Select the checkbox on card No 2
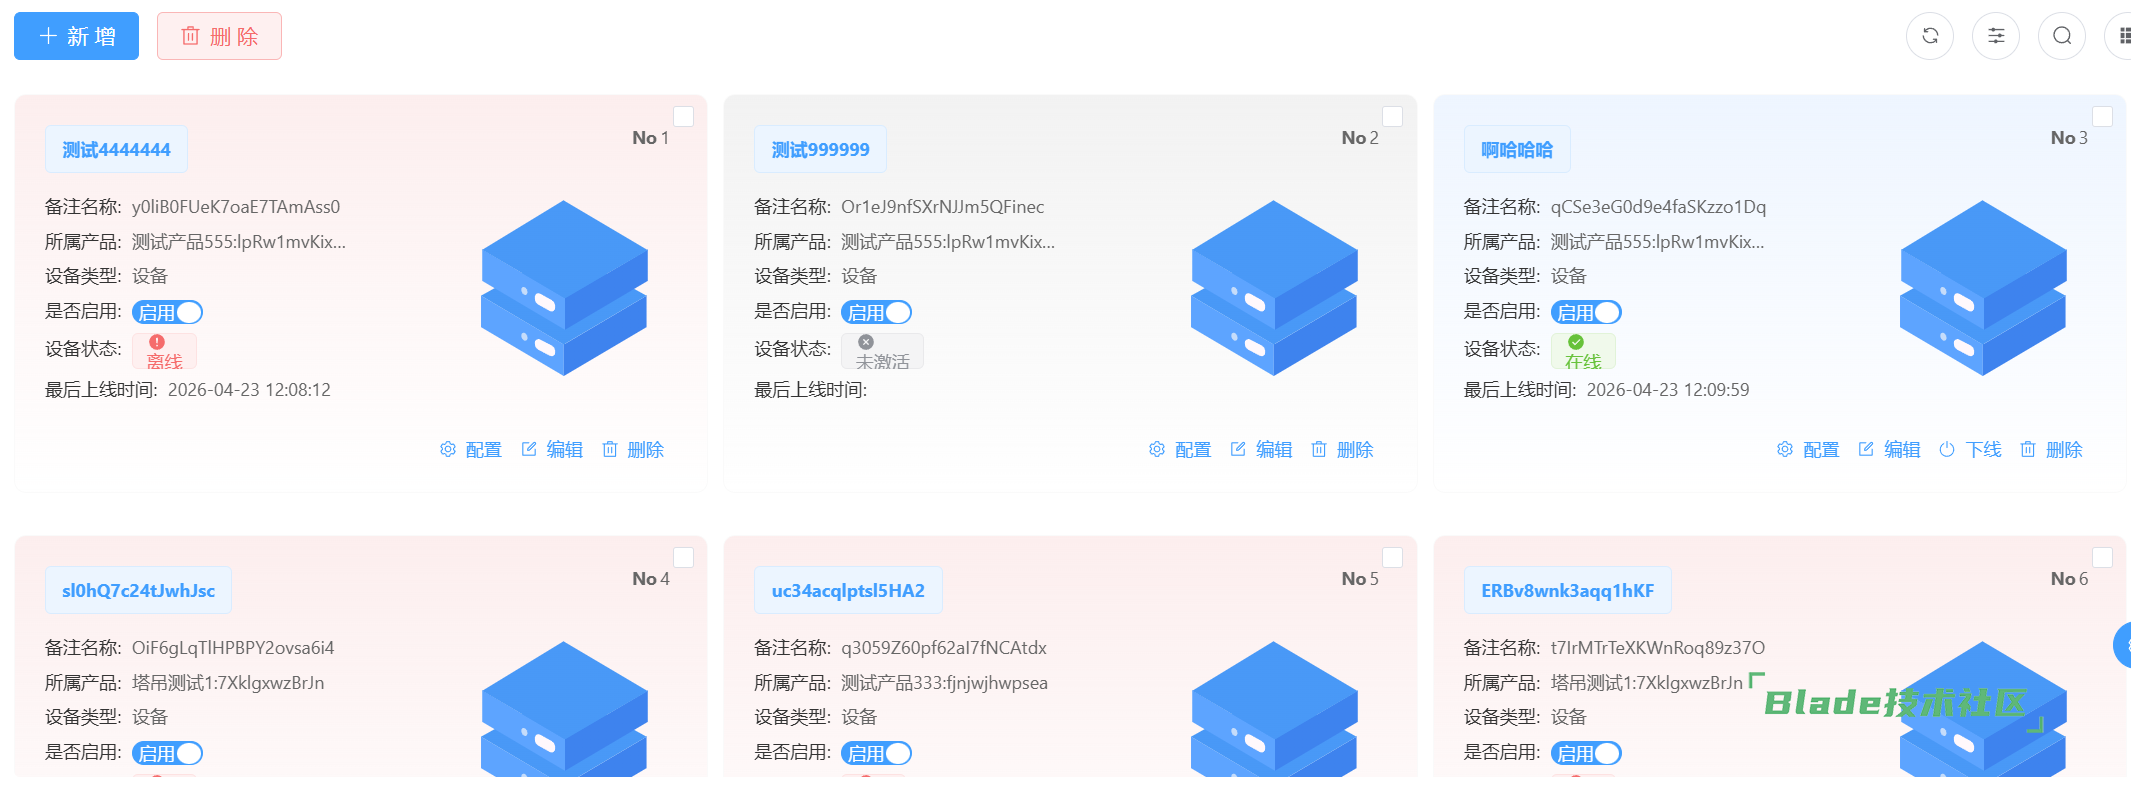2131x794 pixels. point(1392,117)
